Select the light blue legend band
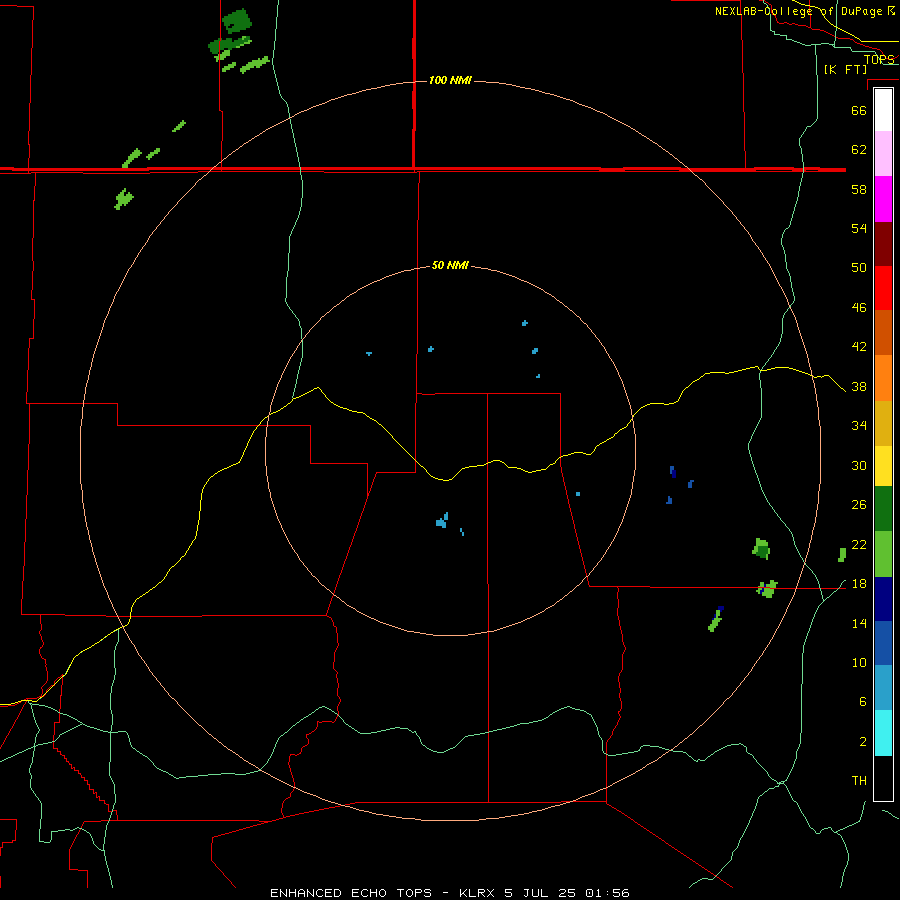 [883, 688]
